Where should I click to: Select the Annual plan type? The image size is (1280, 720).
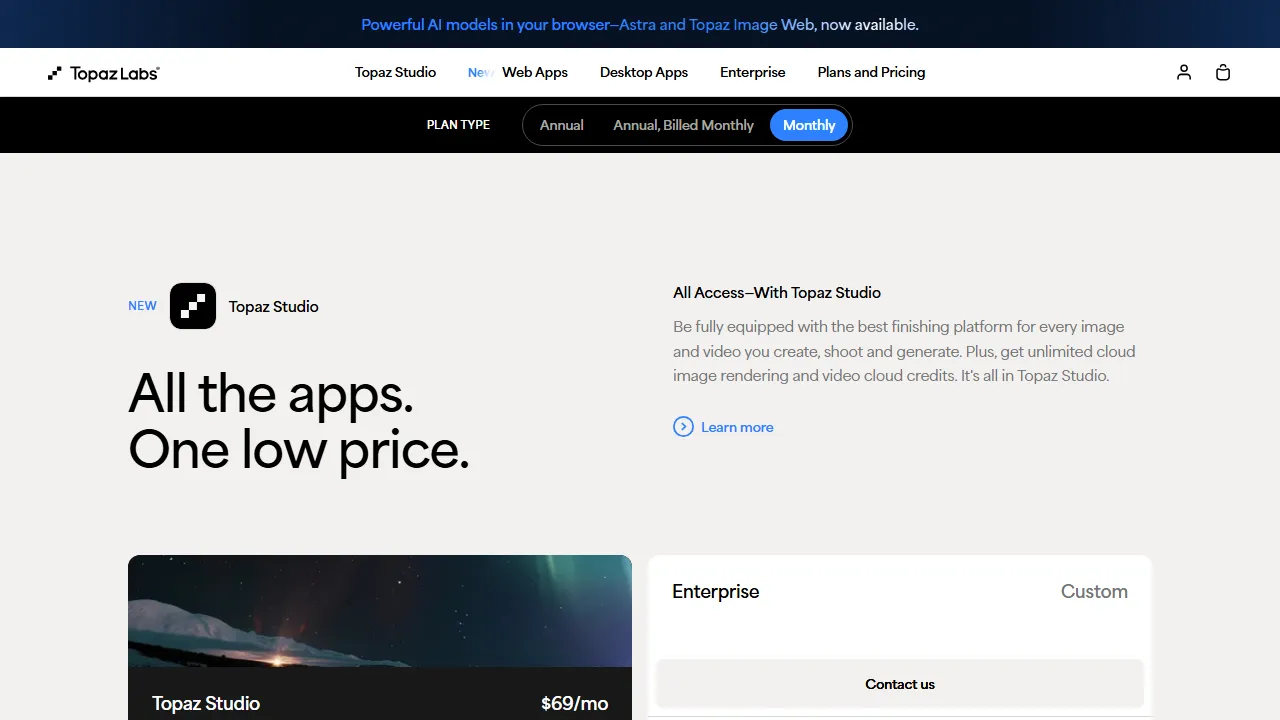click(x=562, y=125)
